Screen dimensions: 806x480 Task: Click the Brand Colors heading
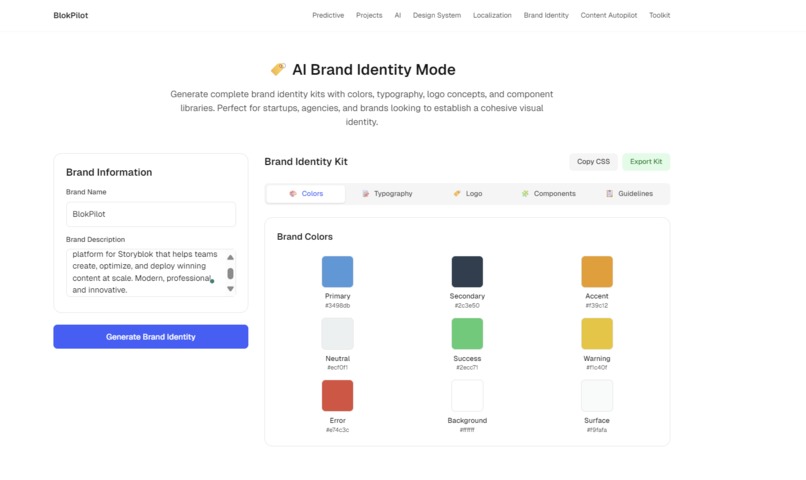305,237
